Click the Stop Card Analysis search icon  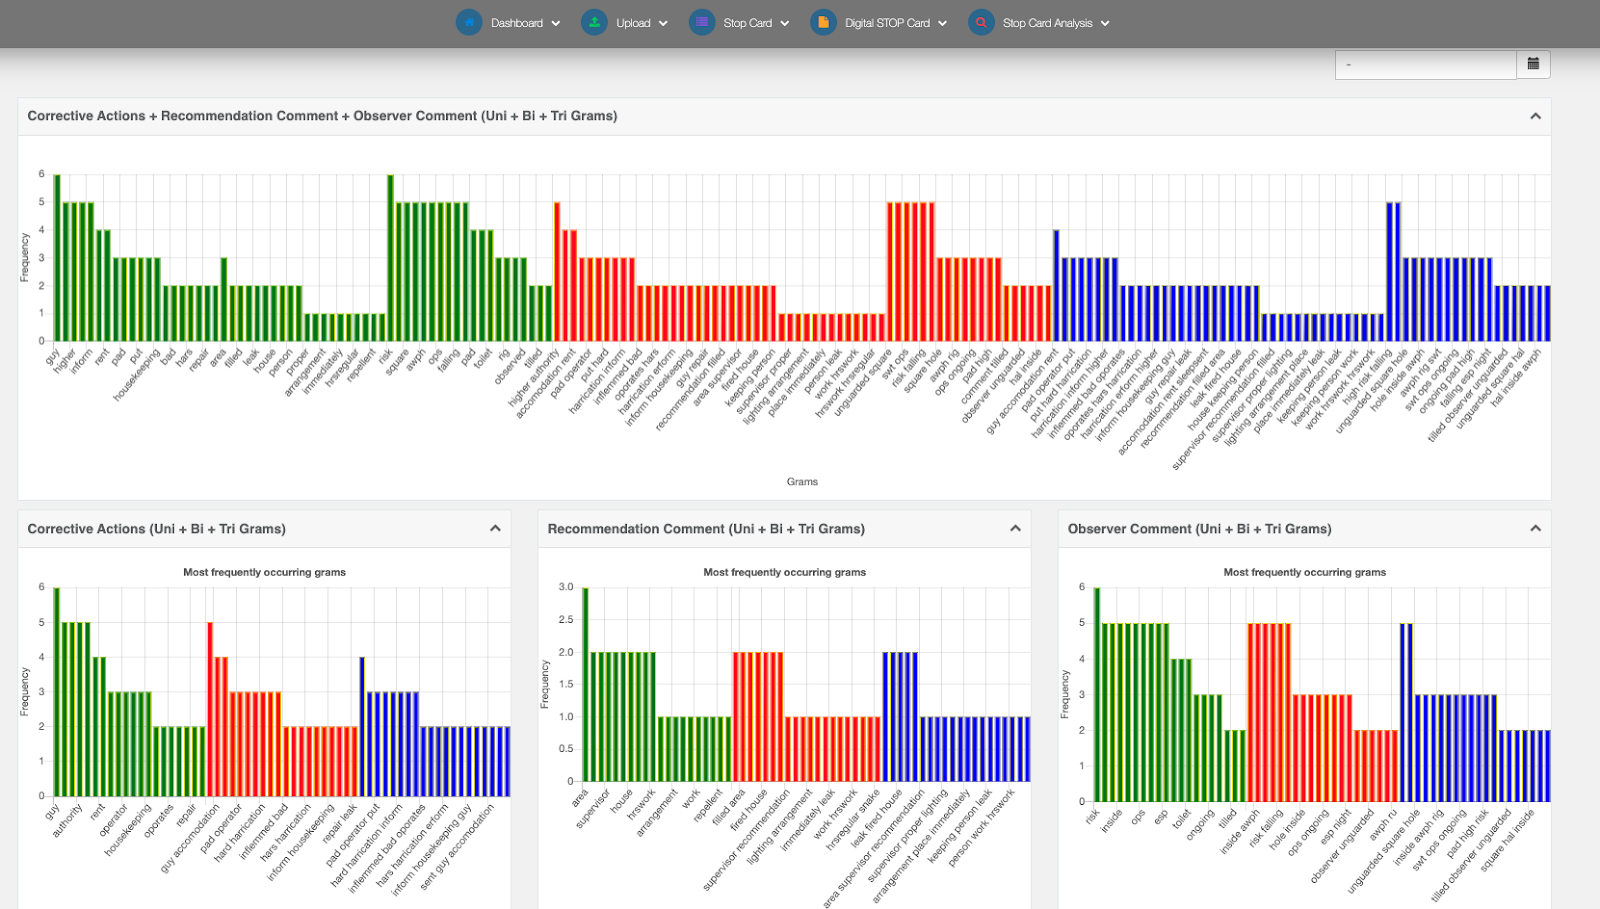point(981,22)
